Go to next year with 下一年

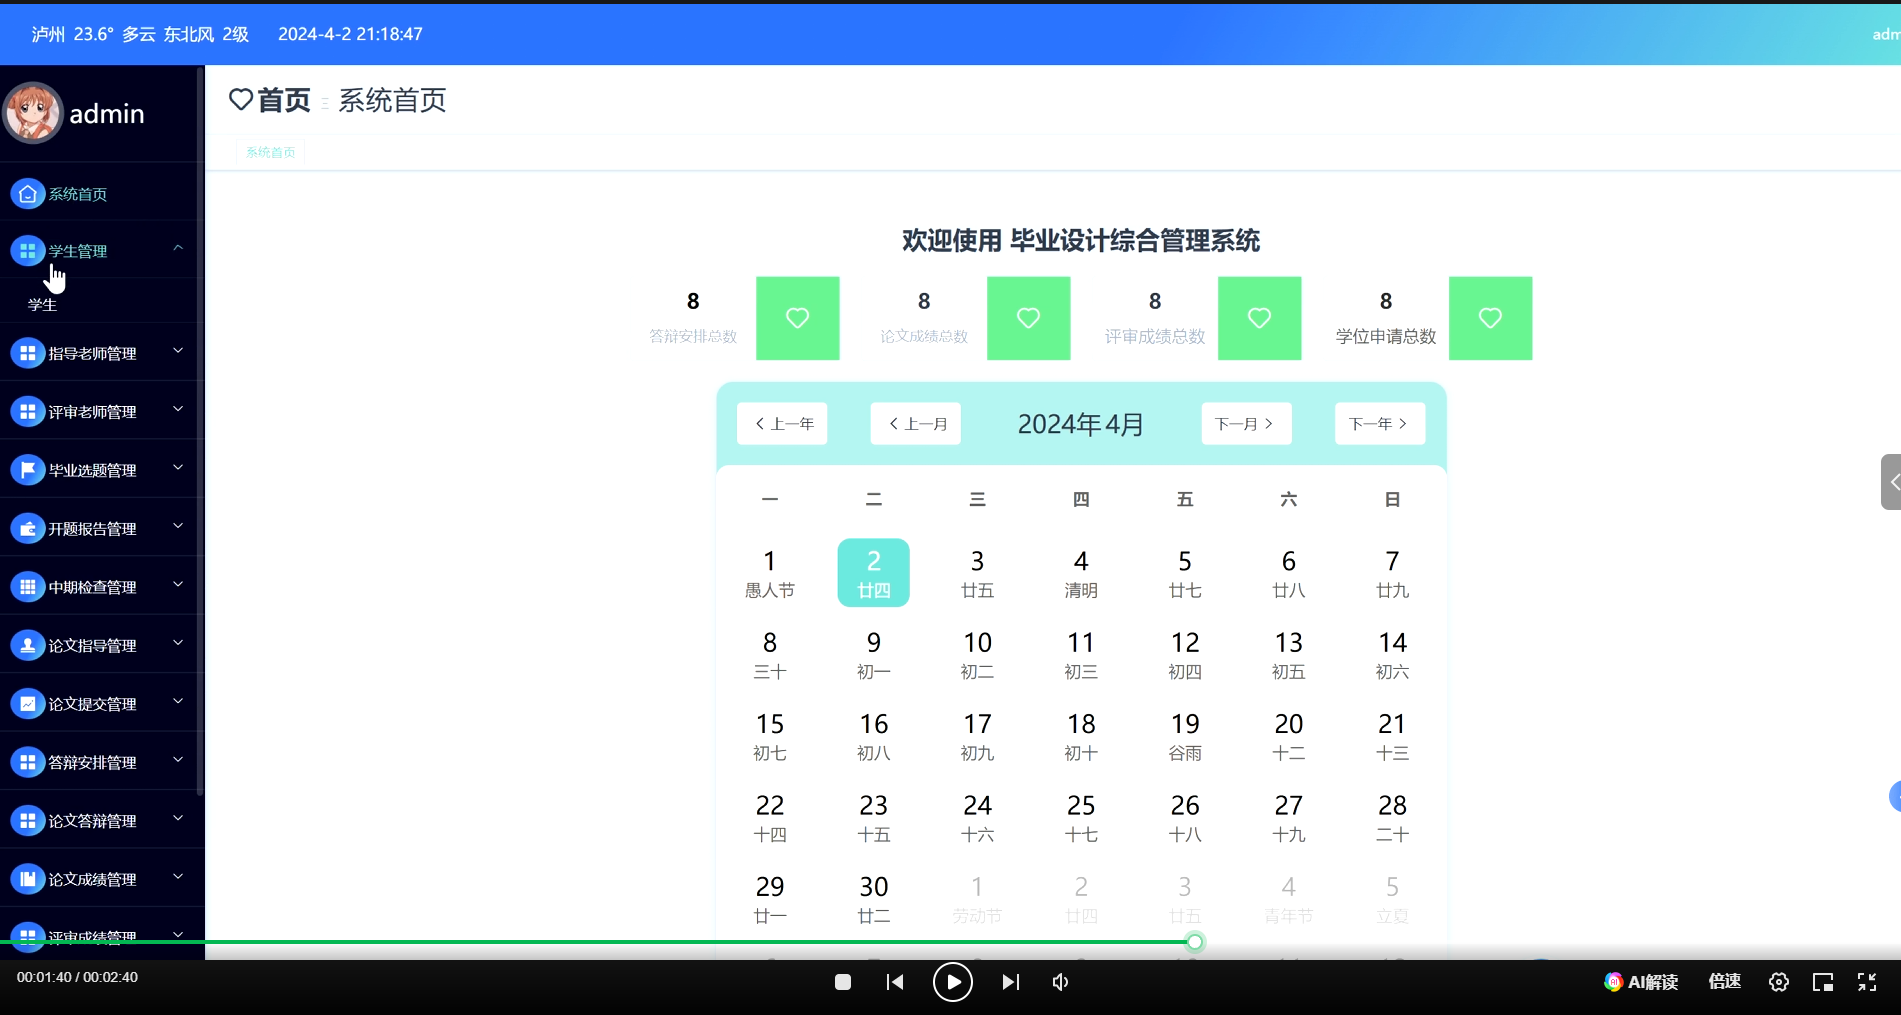(1380, 424)
